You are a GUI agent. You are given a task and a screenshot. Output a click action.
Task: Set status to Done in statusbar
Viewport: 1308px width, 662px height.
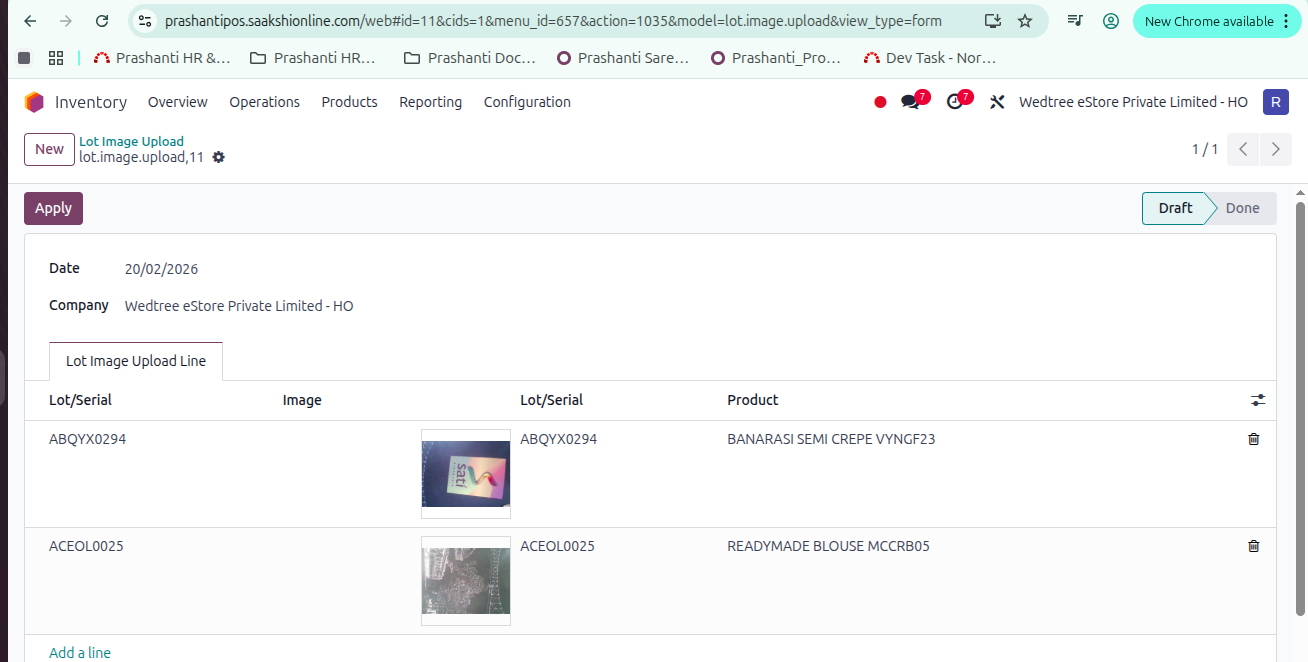(1242, 208)
